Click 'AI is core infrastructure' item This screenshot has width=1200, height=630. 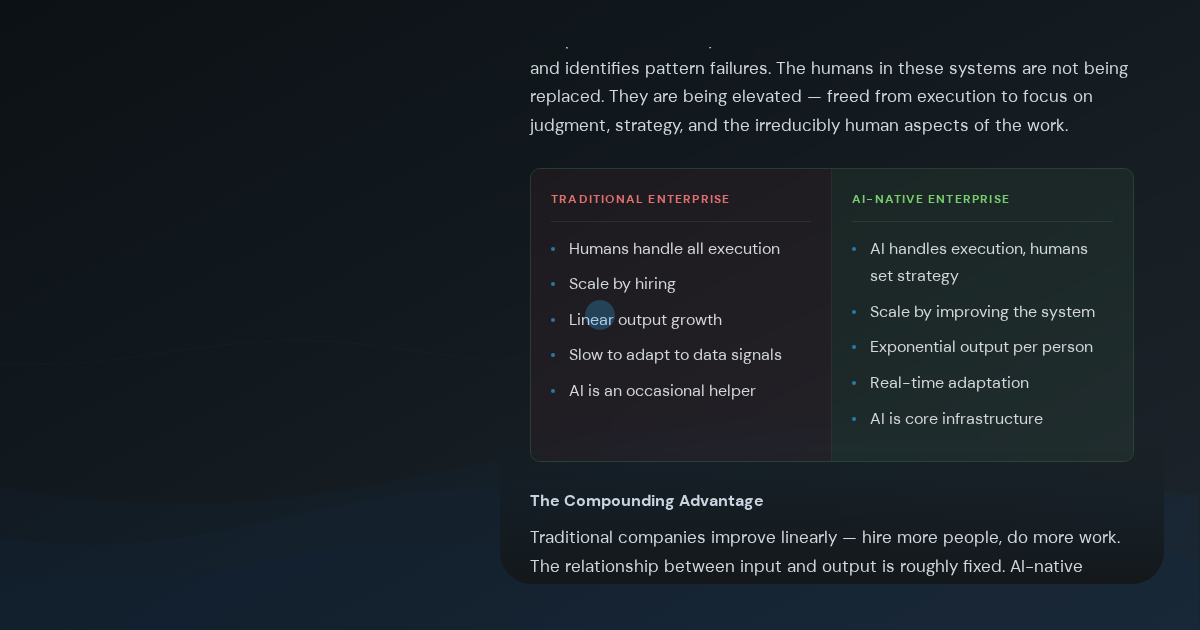pyautogui.click(x=956, y=419)
